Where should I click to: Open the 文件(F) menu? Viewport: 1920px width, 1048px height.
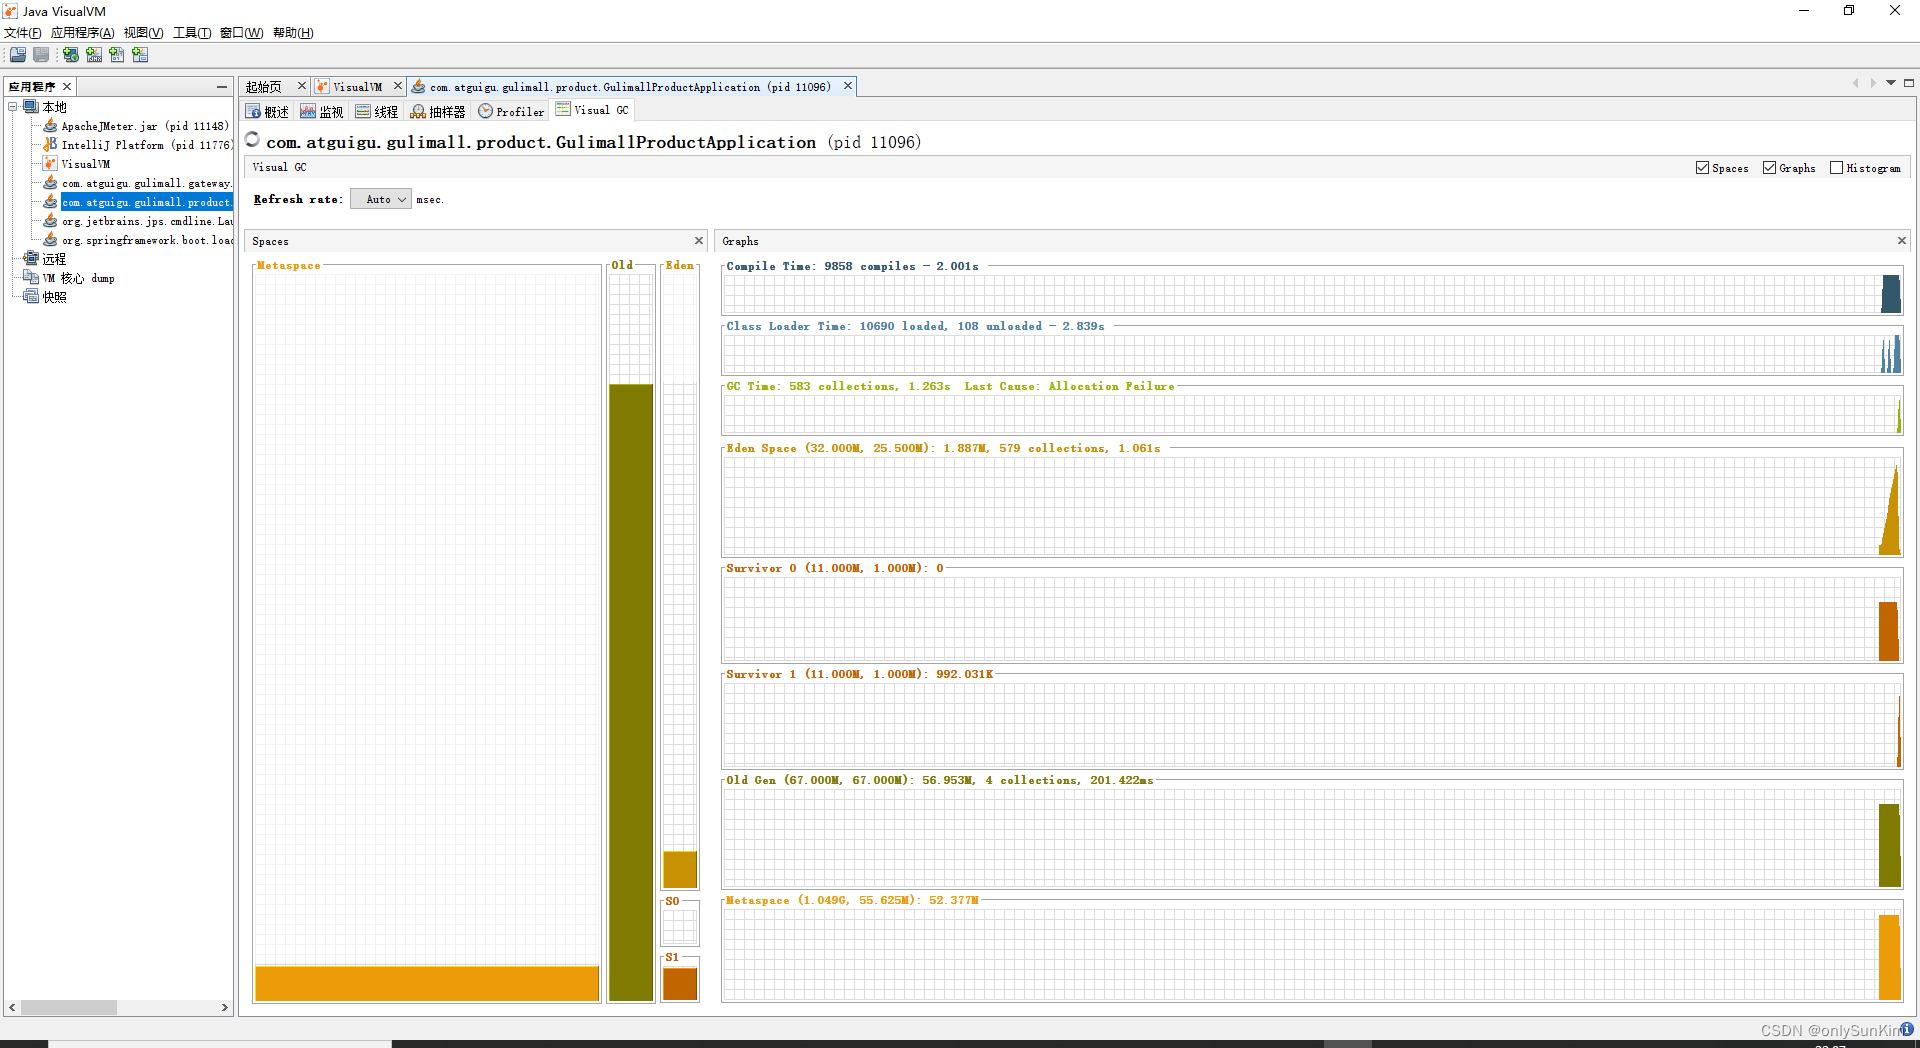(x=22, y=33)
